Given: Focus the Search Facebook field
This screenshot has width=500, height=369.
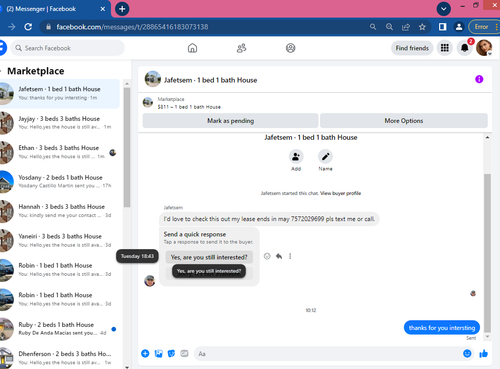Looking at the screenshot, I should click(x=68, y=48).
